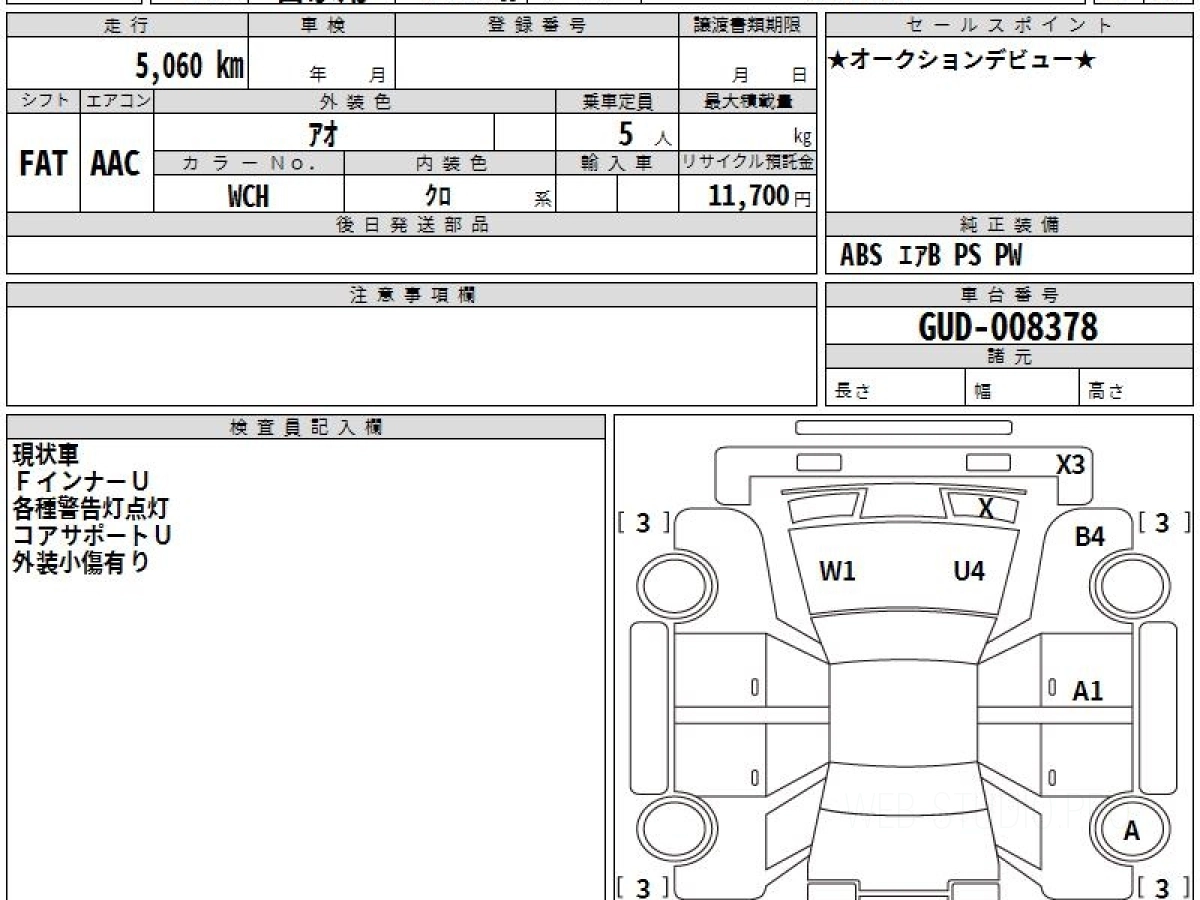This screenshot has width=1200, height=900.
Task: Click the リサイクル預託金 header
Action: [748, 164]
